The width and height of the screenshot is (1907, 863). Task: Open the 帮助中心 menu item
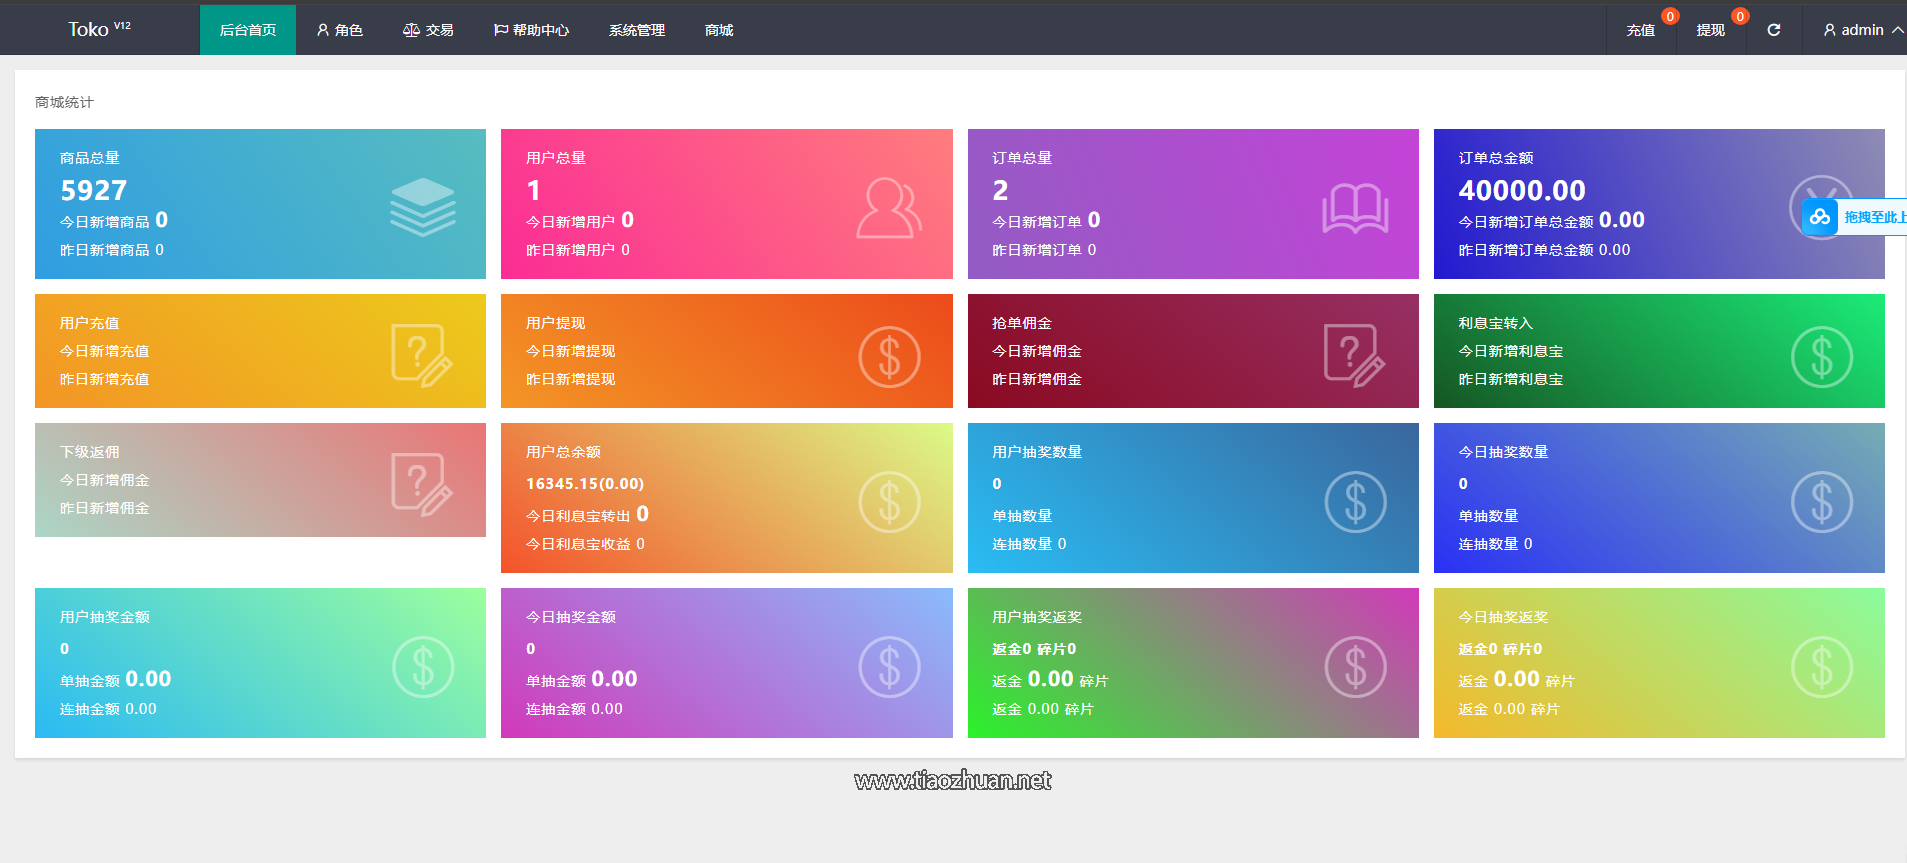point(531,30)
